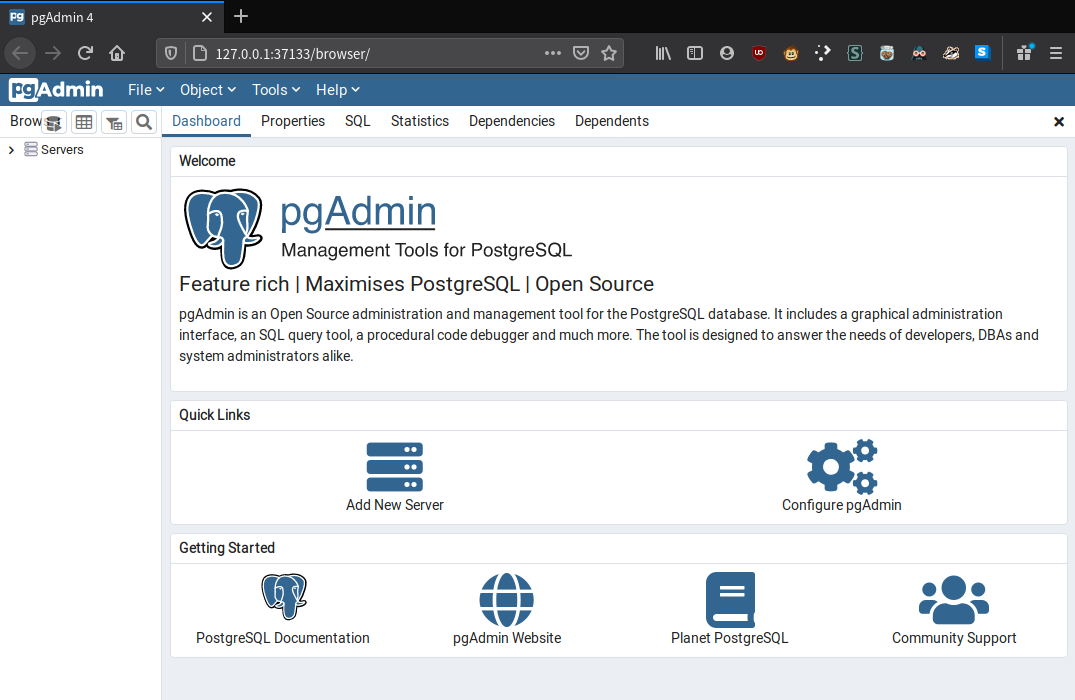Open PostgreSQL Documentation elephant icon
Screen dimensions: 1075x700
284,596
